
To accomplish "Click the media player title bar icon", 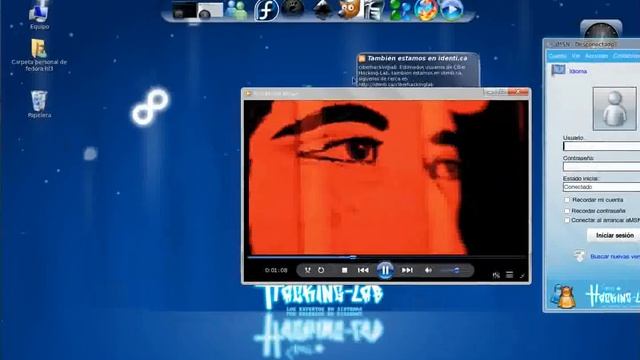I will (248, 93).
